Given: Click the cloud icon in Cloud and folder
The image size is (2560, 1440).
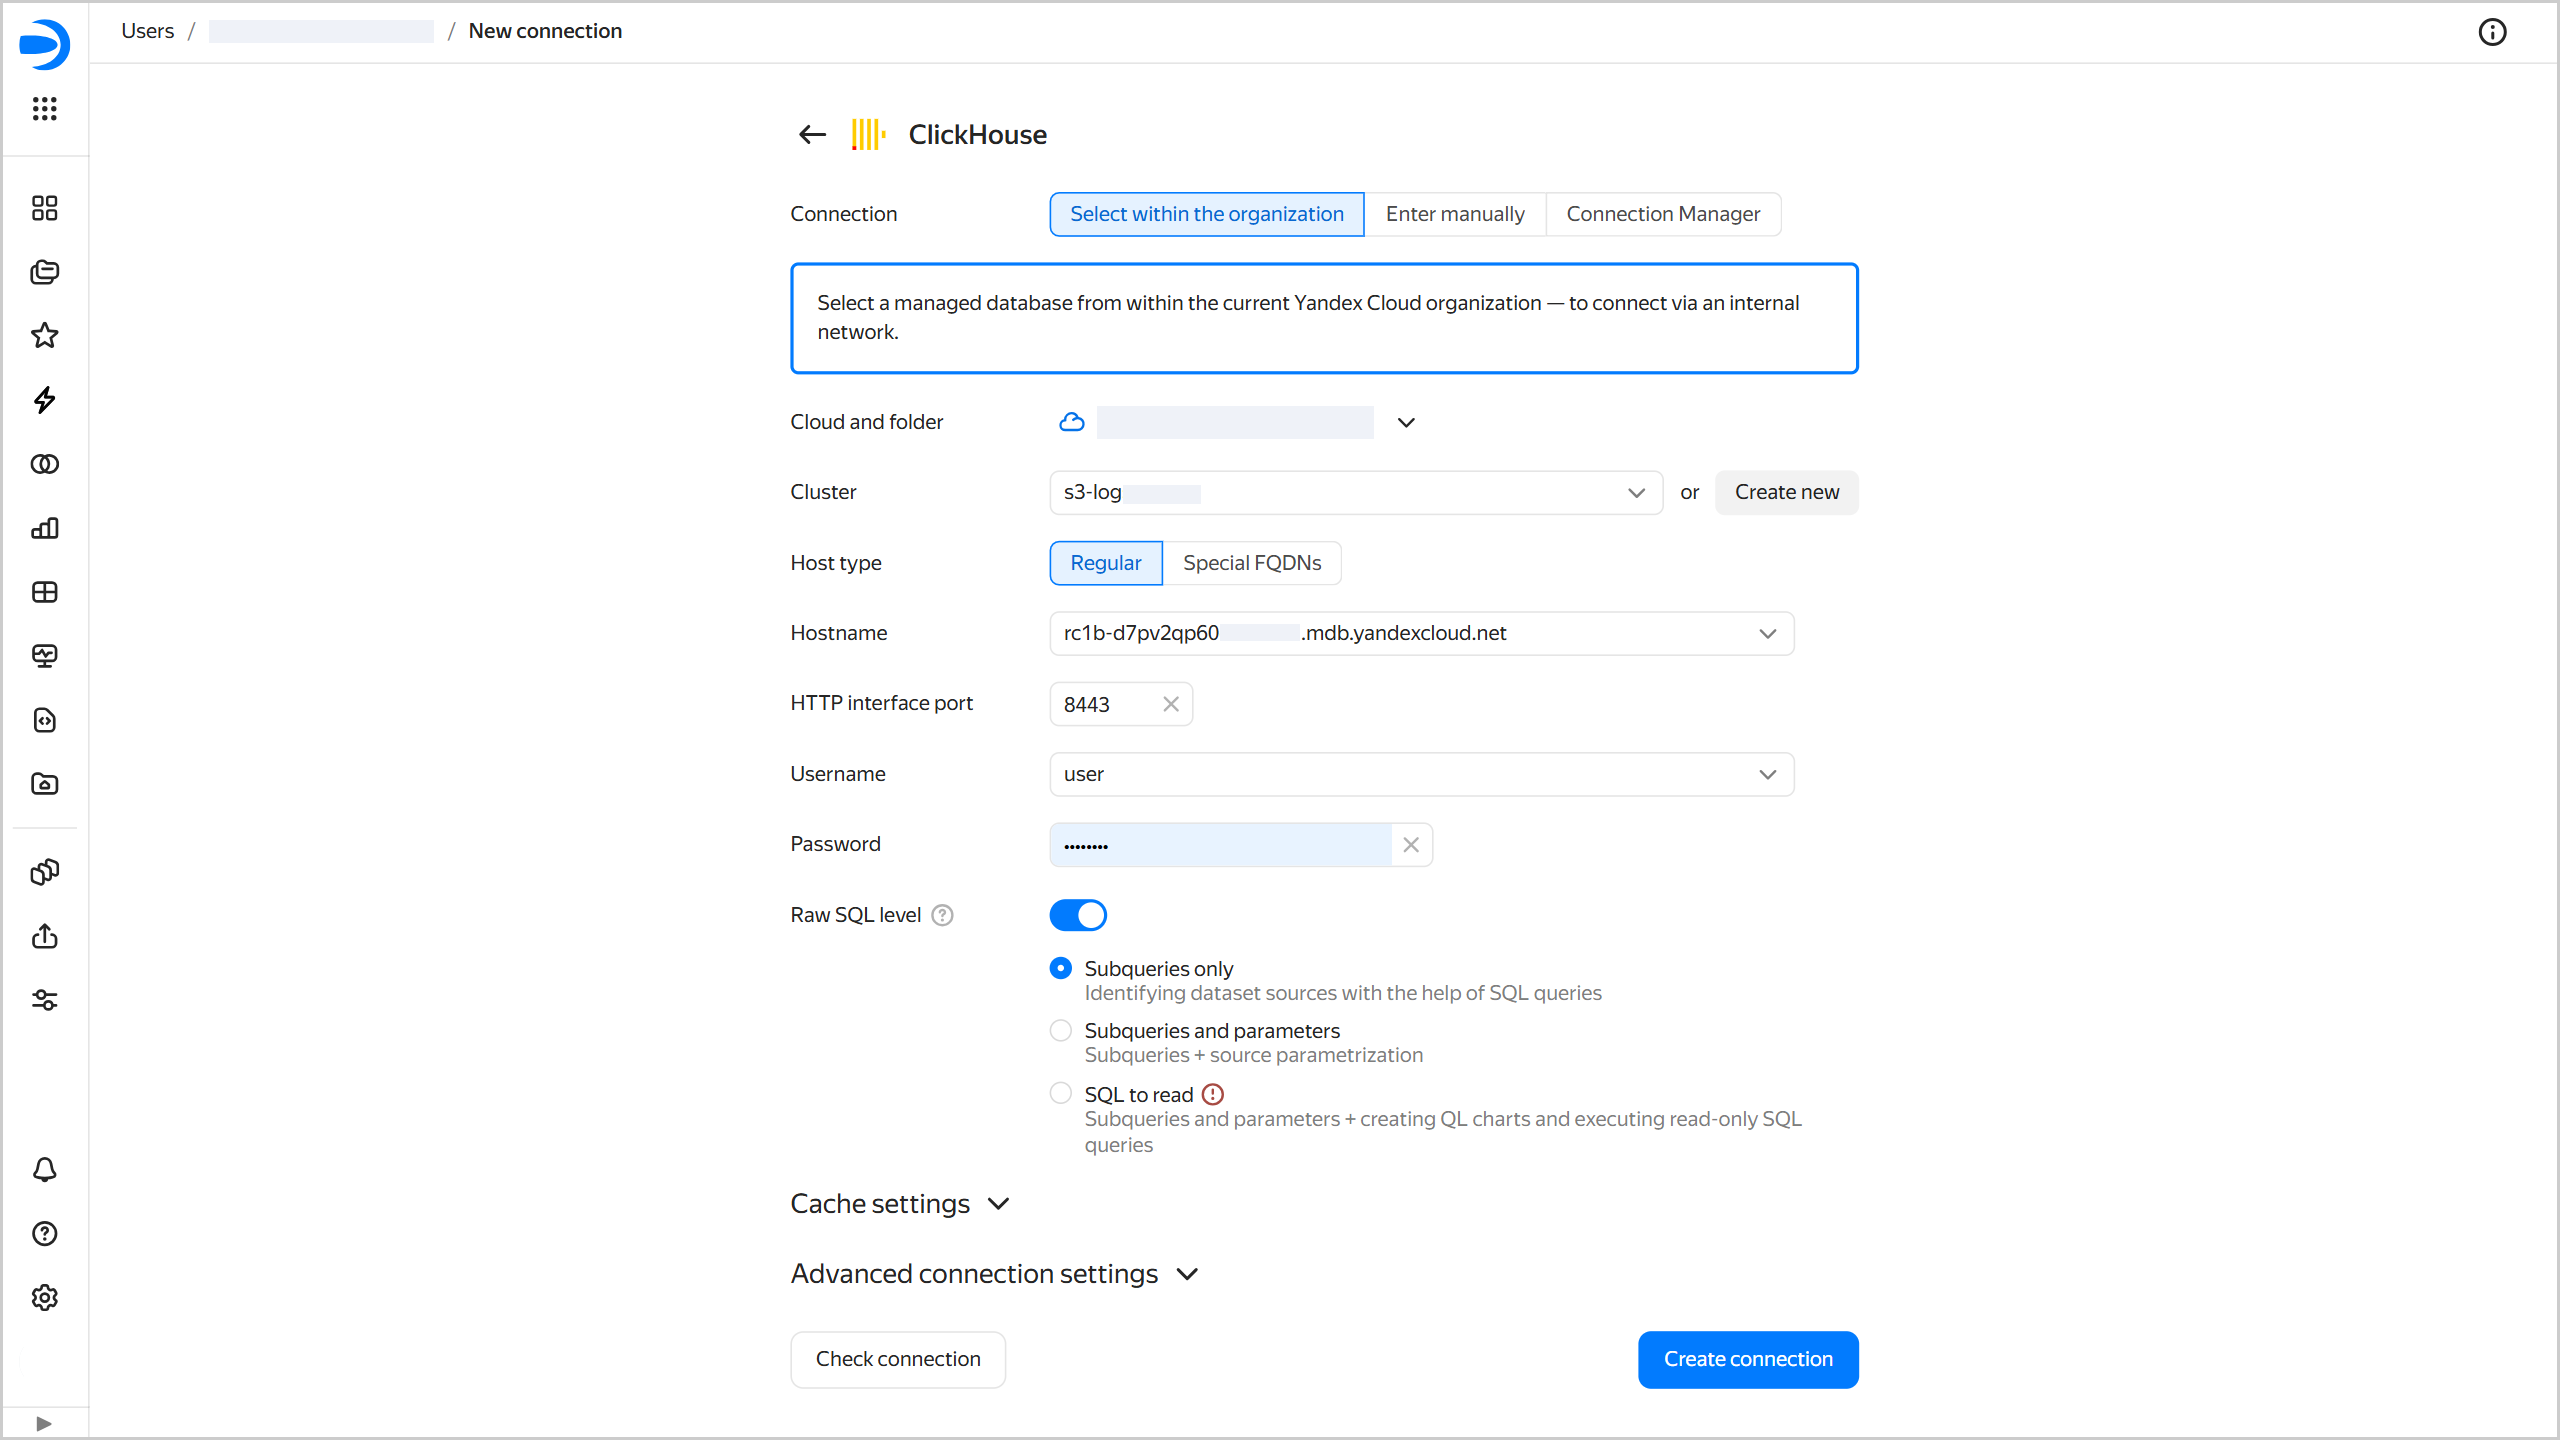Looking at the screenshot, I should pos(1072,422).
